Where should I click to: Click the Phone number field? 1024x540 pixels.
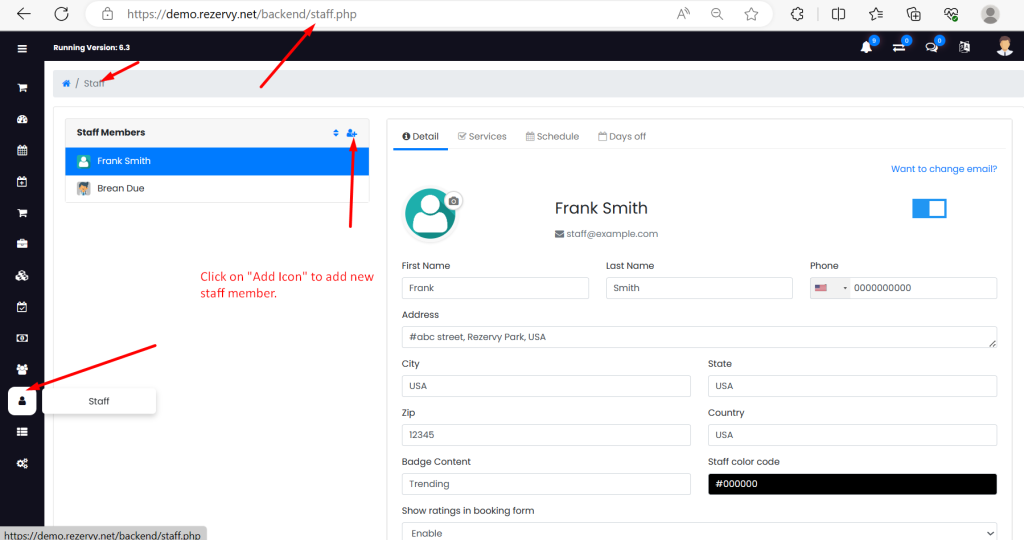923,288
